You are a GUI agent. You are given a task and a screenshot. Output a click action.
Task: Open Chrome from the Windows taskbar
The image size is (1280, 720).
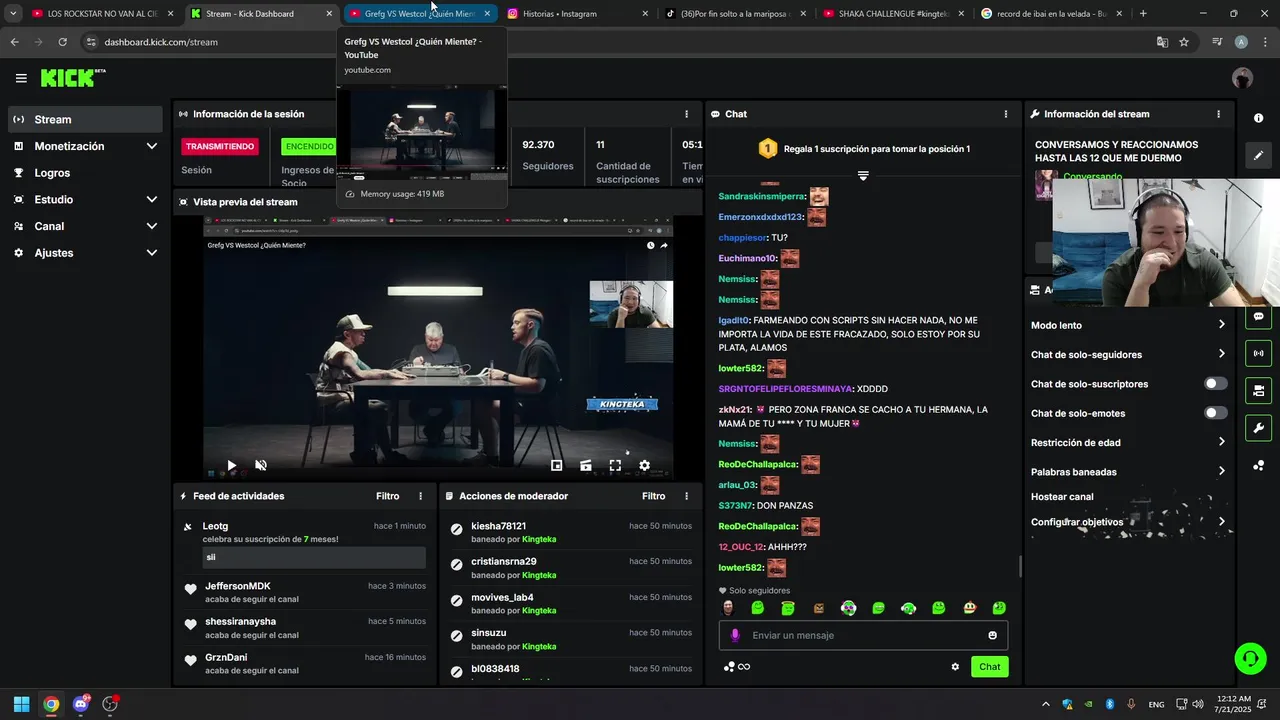pos(51,704)
